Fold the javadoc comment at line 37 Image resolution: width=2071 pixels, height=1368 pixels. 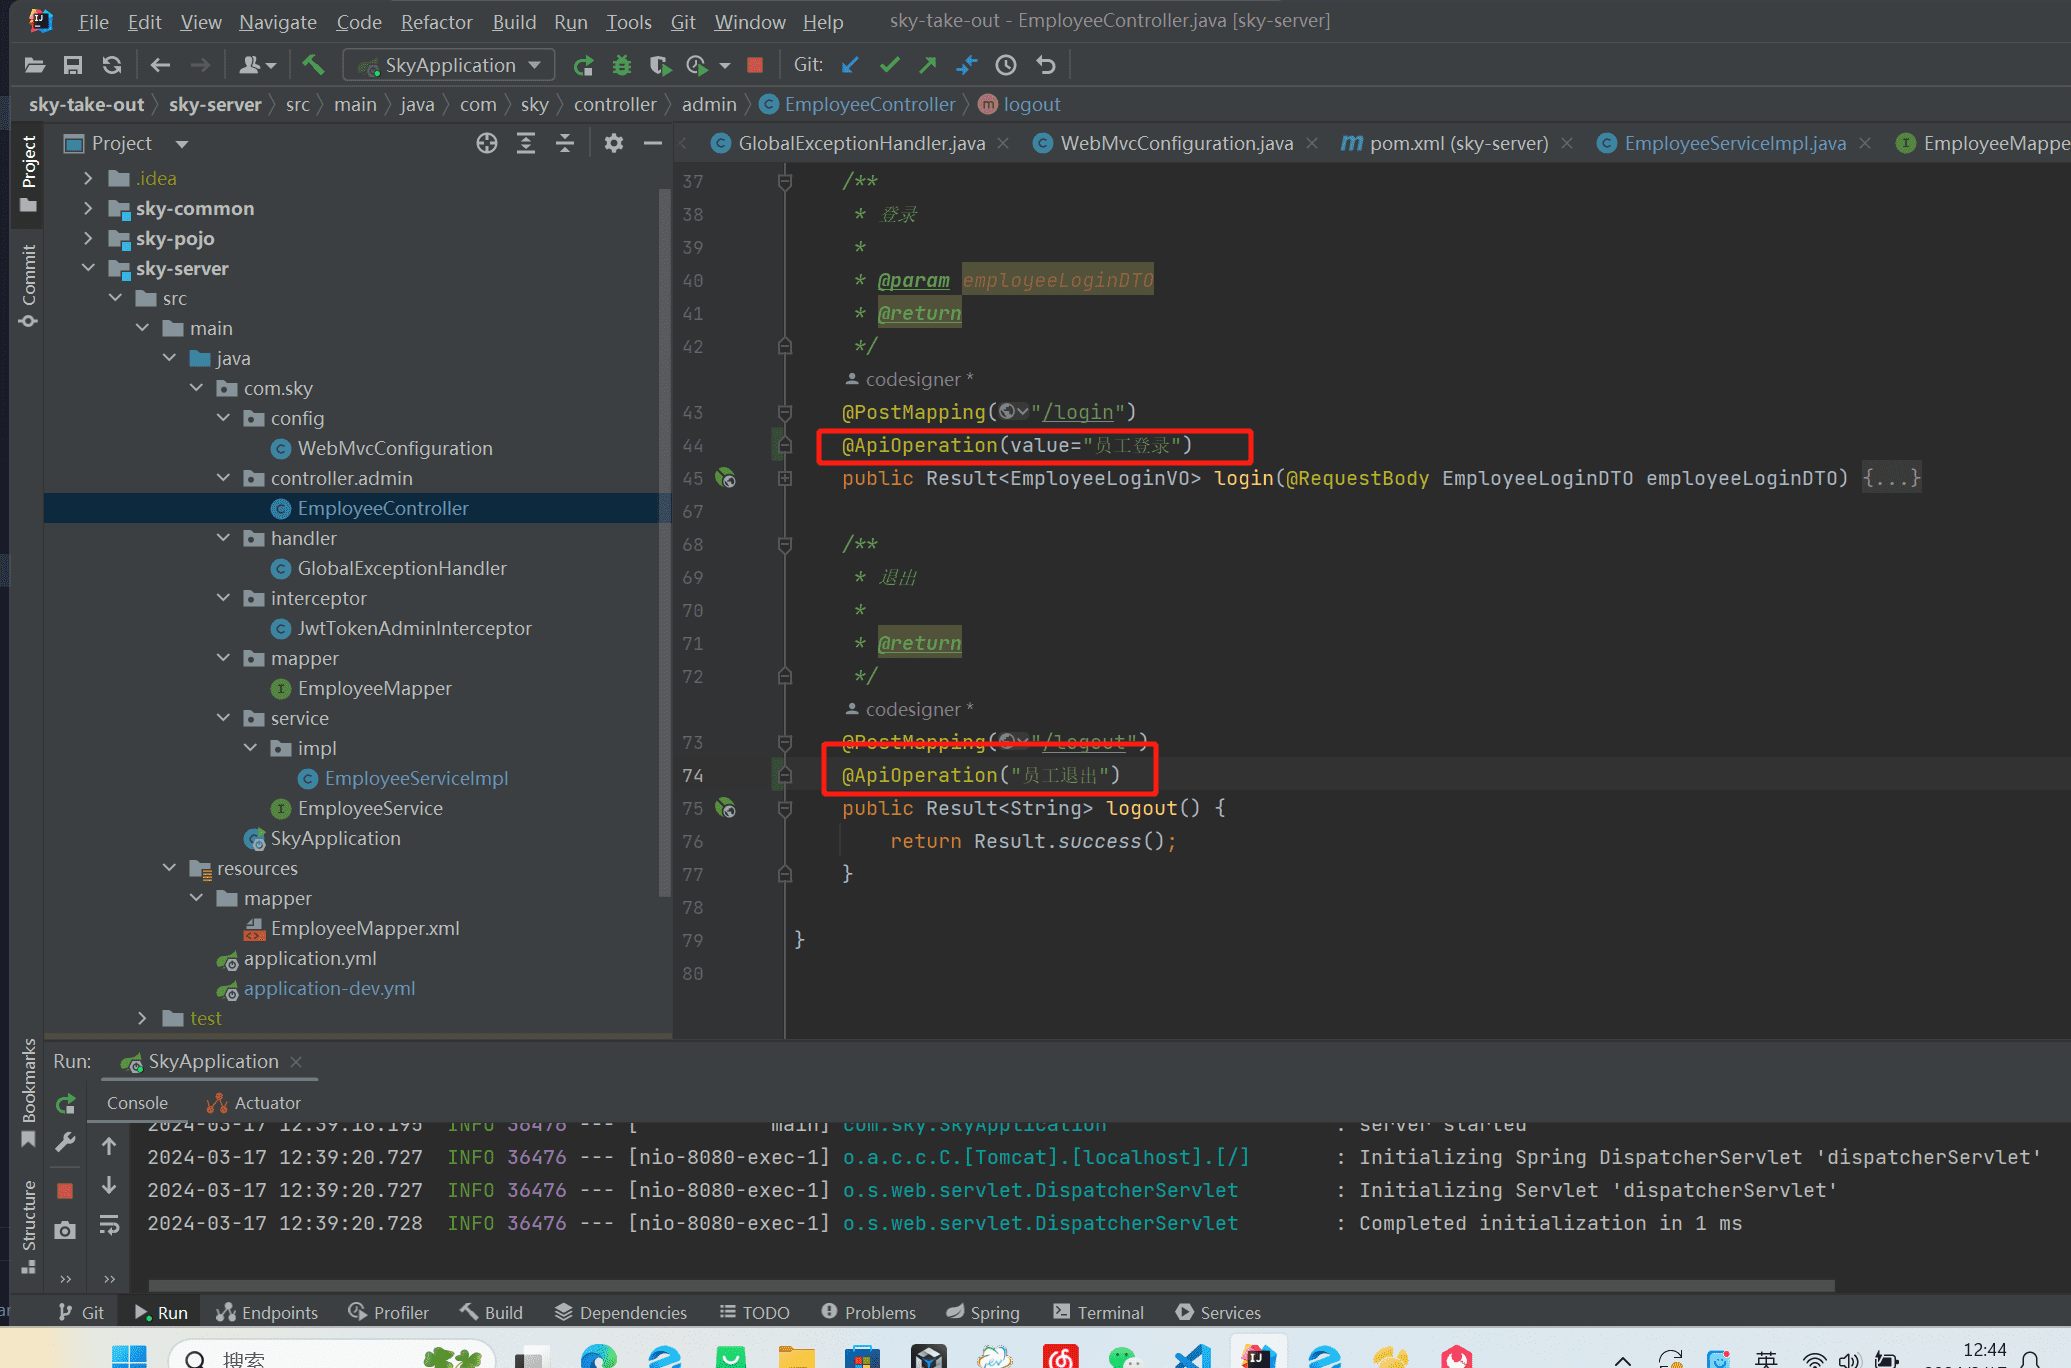click(x=785, y=182)
